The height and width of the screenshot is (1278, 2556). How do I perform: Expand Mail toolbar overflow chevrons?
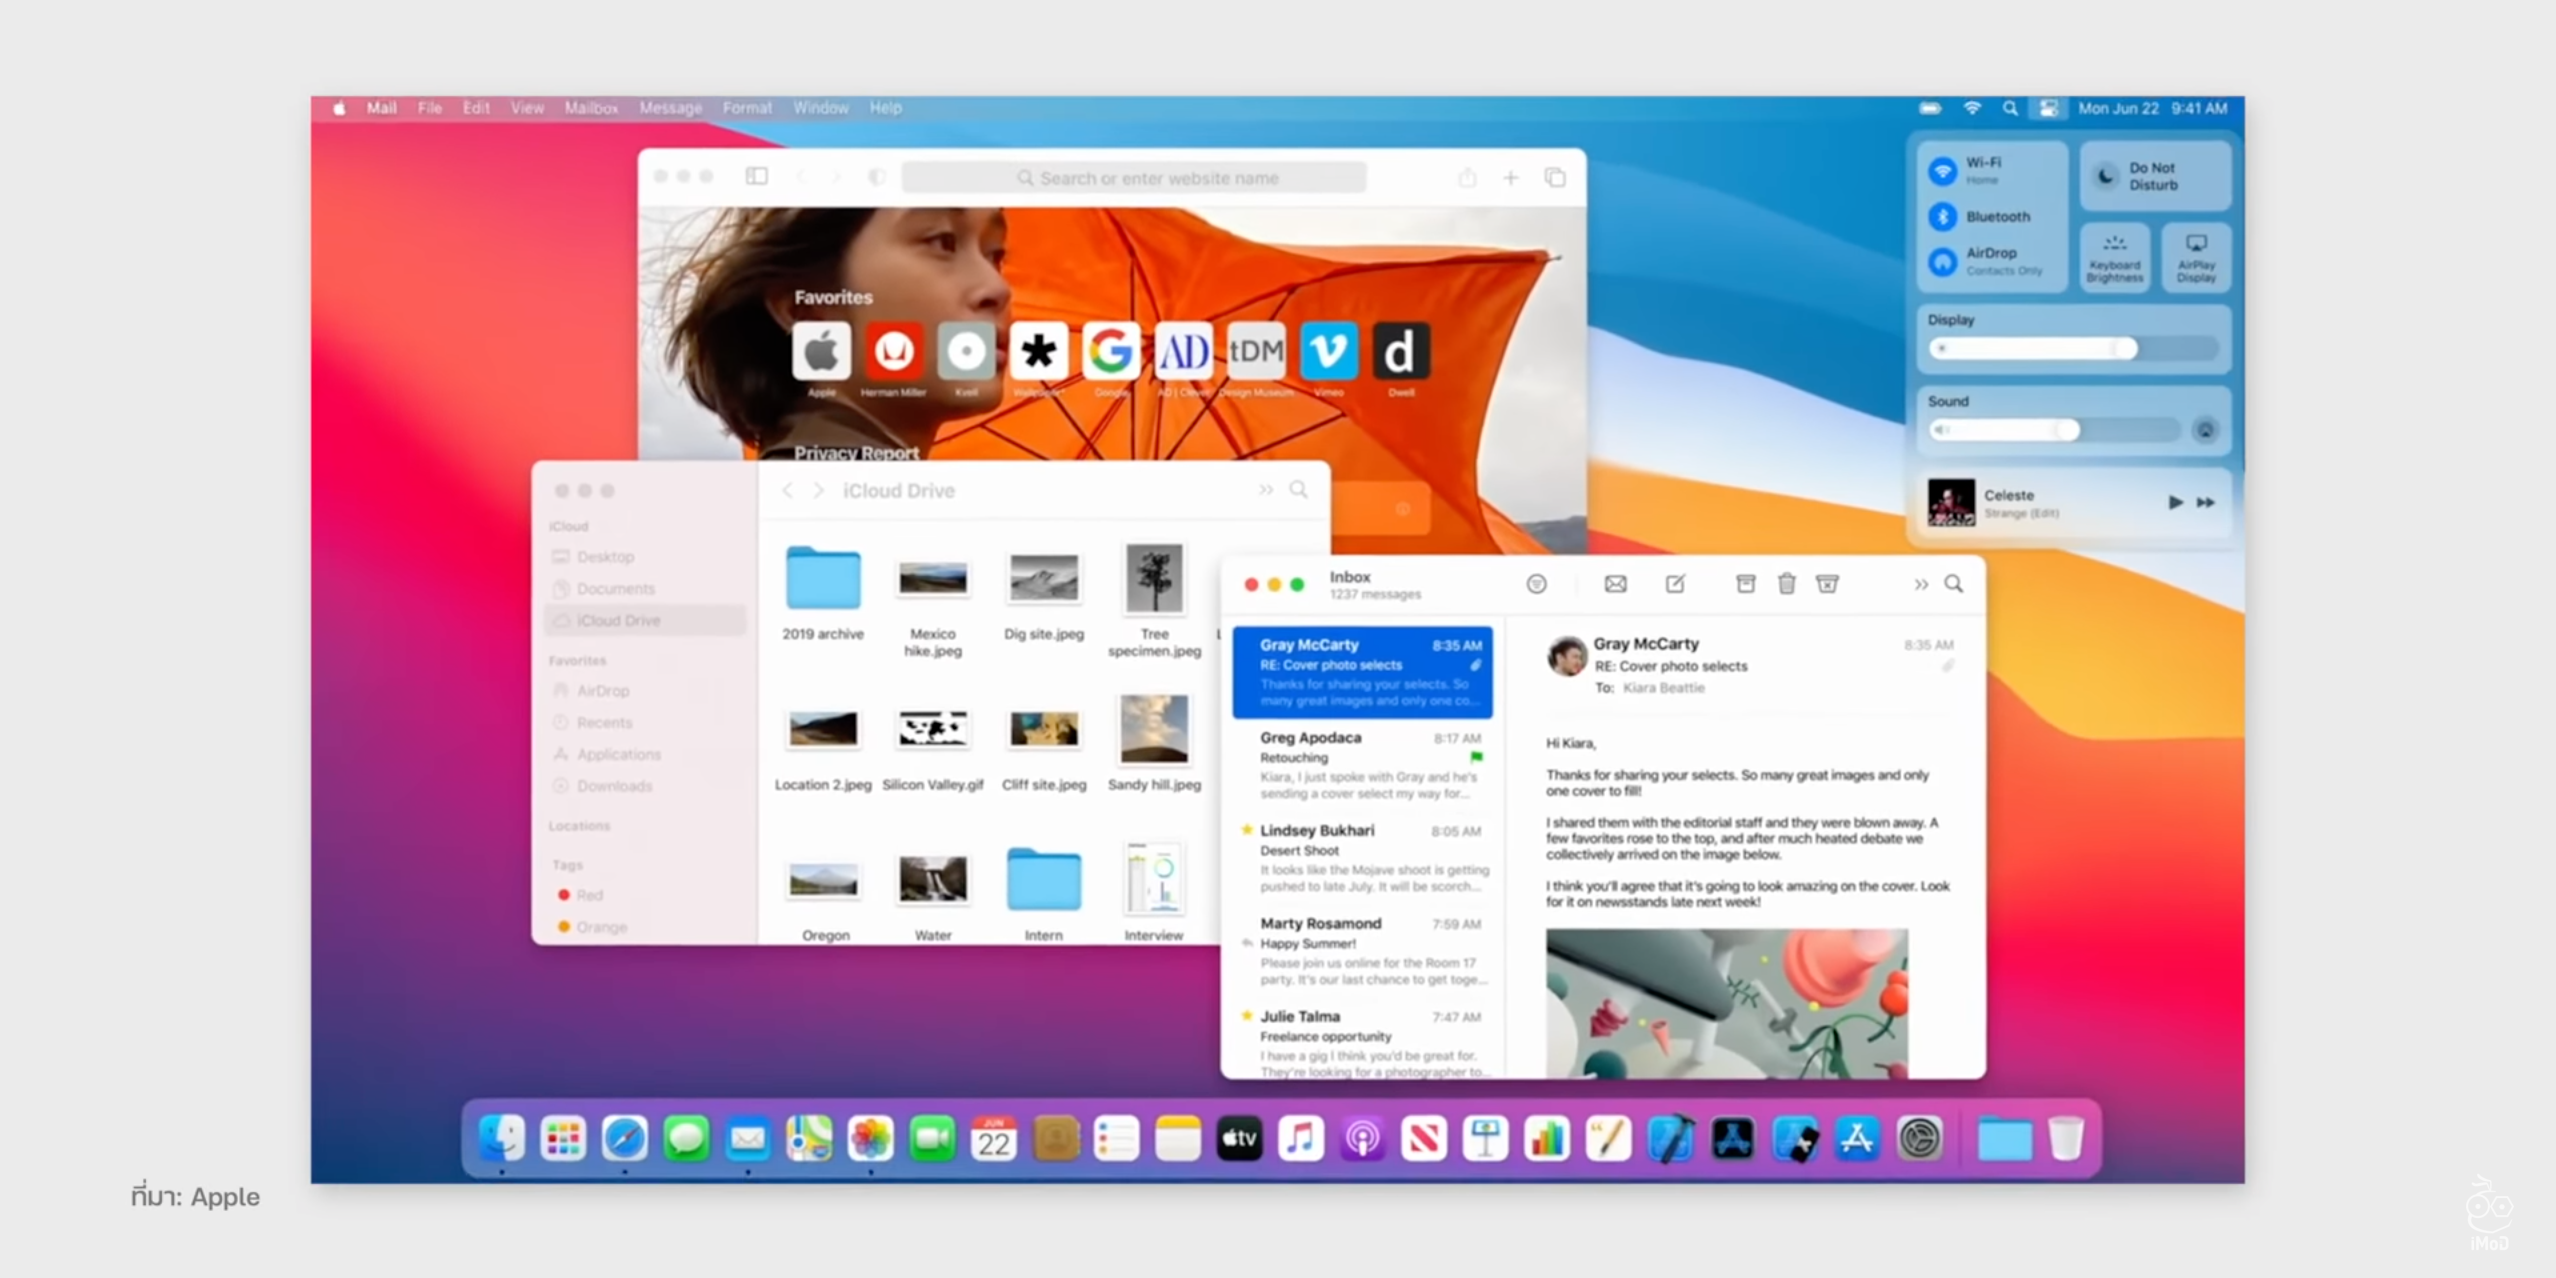click(1920, 584)
